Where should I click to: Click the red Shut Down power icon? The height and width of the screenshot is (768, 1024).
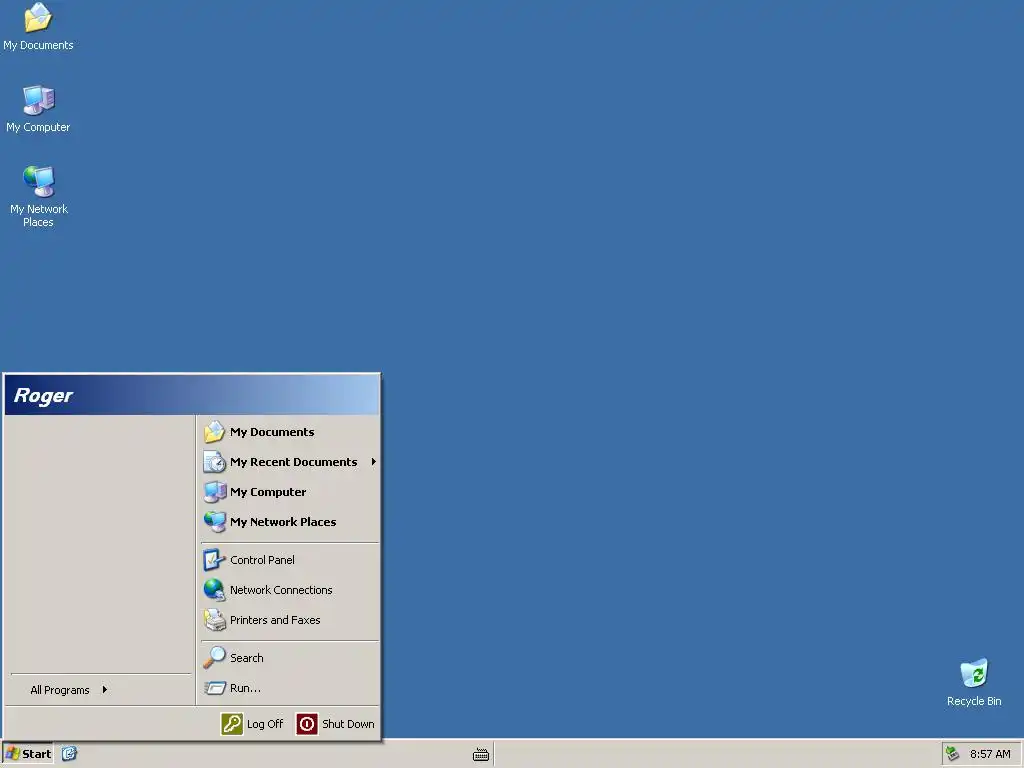point(307,724)
